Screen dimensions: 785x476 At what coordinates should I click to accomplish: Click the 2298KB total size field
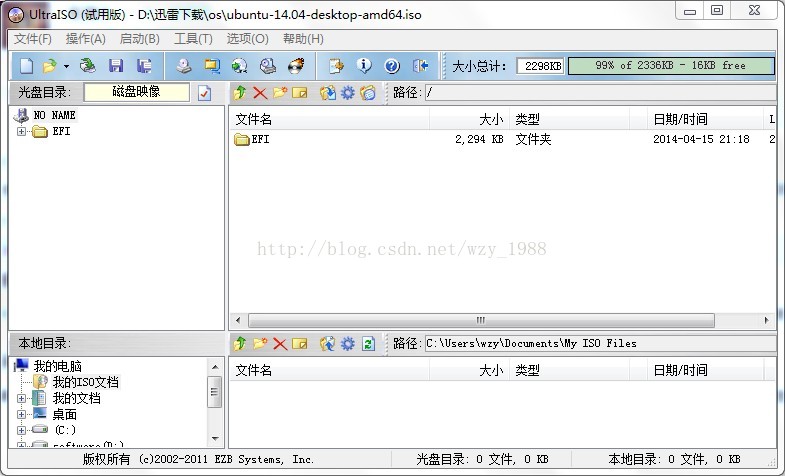(541, 66)
